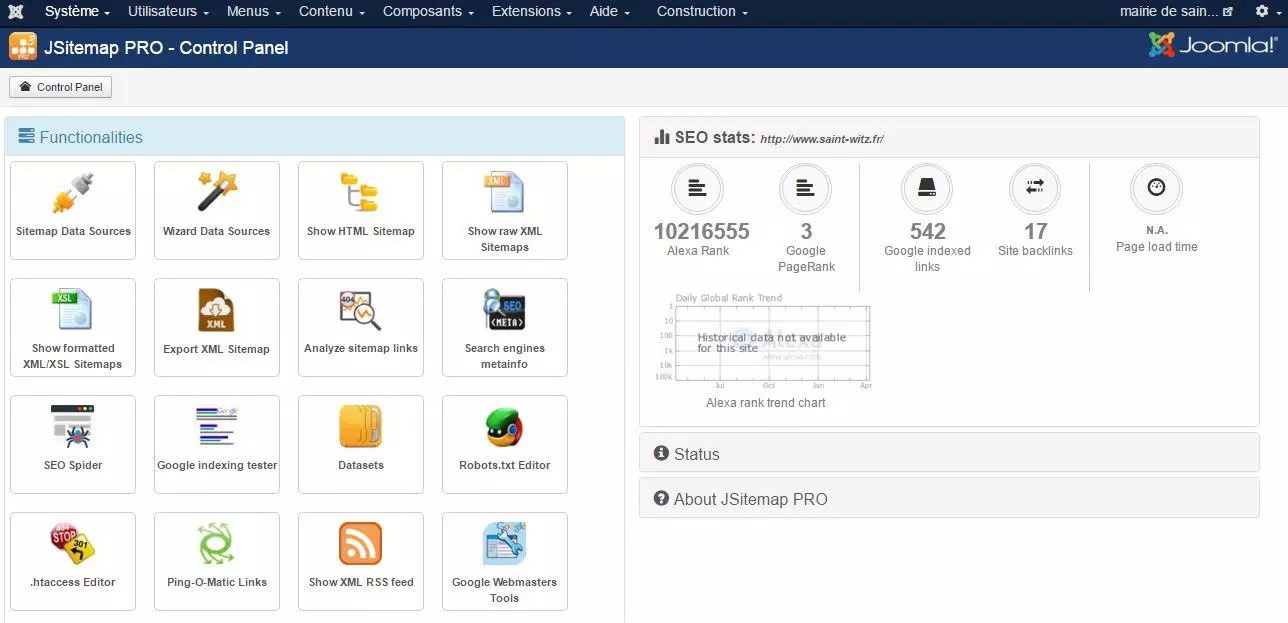The height and width of the screenshot is (623, 1288).
Task: Open the Contenu dropdown menu
Action: point(332,12)
